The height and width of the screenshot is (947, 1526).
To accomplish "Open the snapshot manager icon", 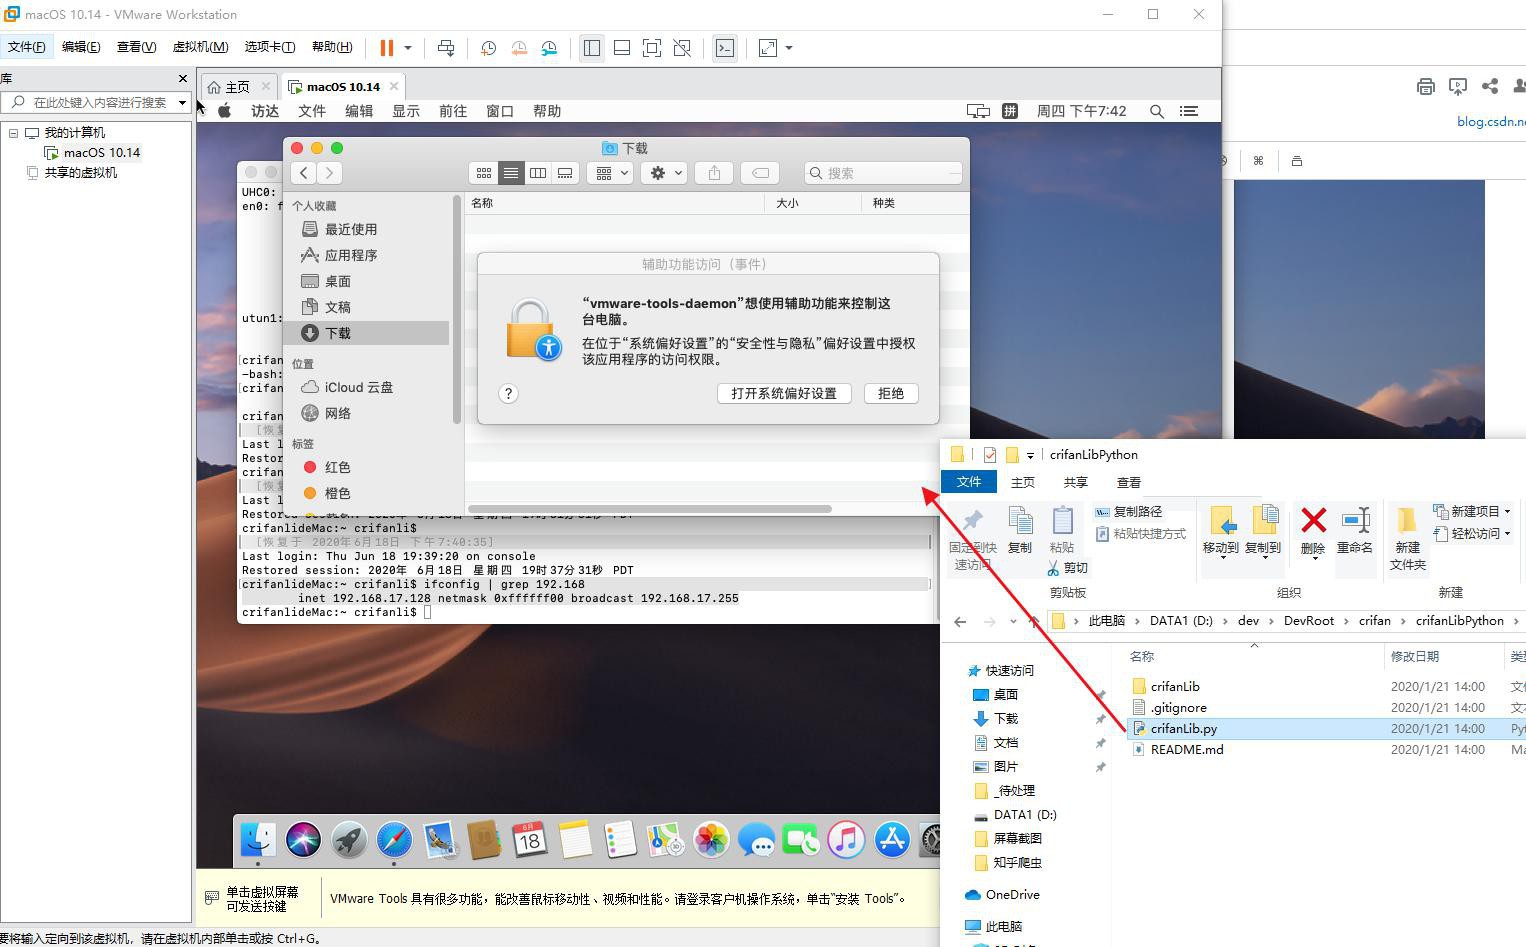I will [x=549, y=47].
